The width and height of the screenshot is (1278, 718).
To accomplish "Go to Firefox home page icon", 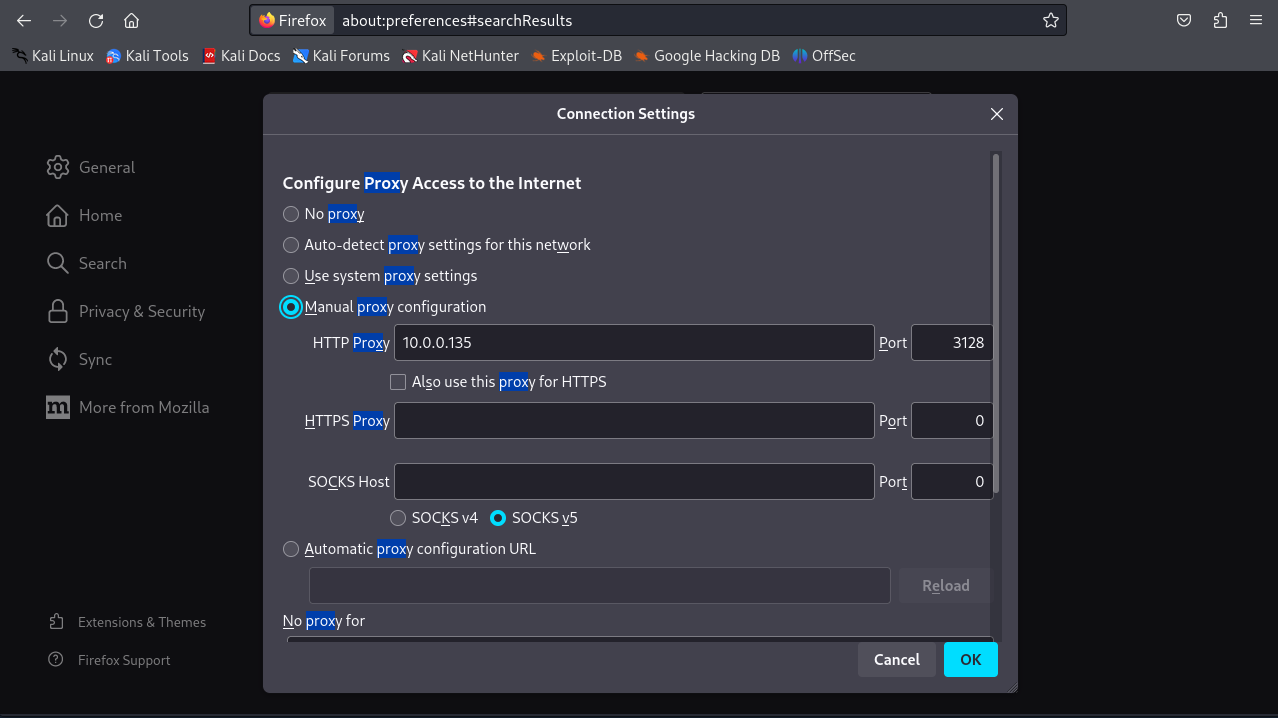I will 131,20.
